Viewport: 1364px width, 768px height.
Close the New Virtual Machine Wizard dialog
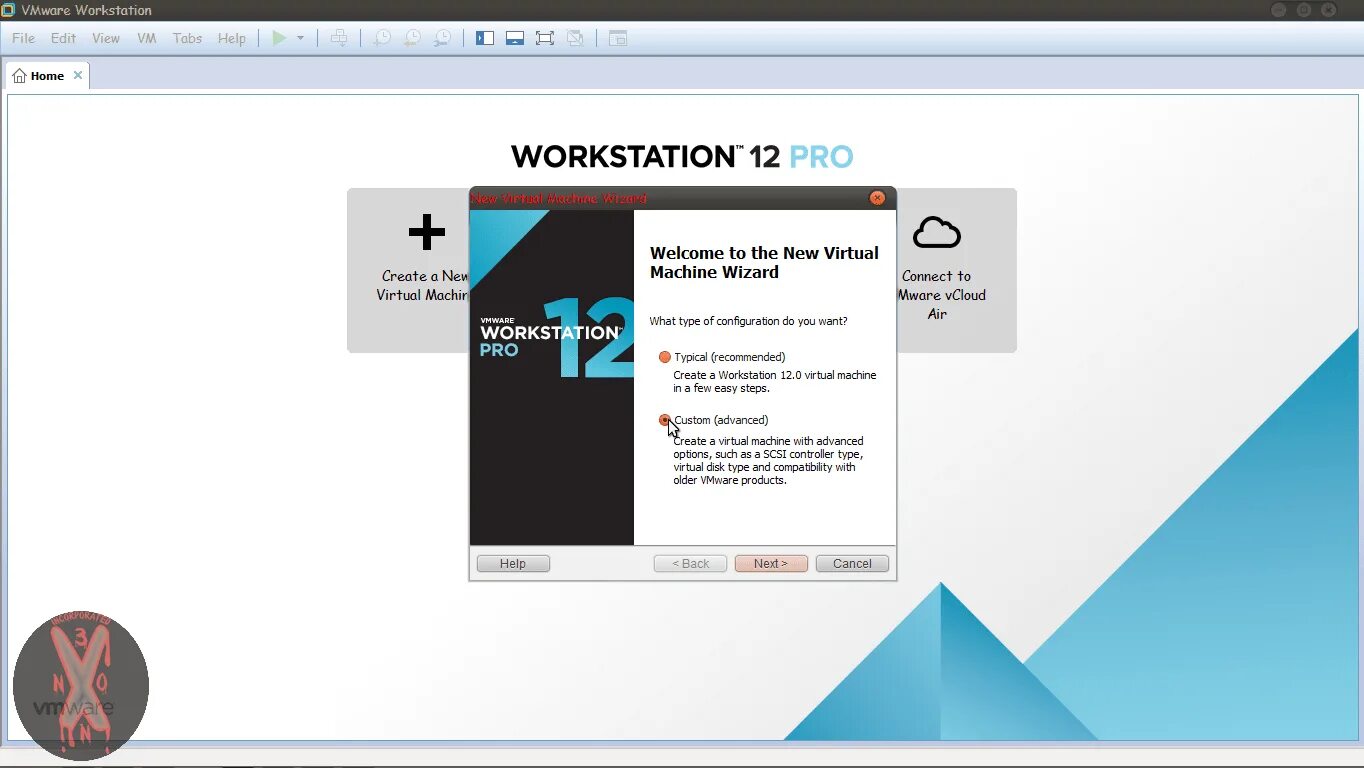877,198
